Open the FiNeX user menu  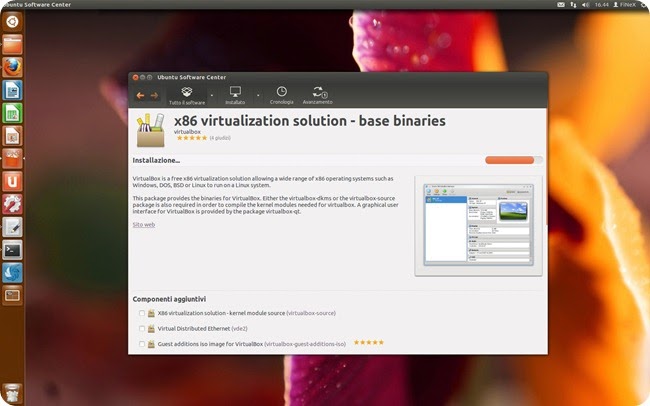624,5
